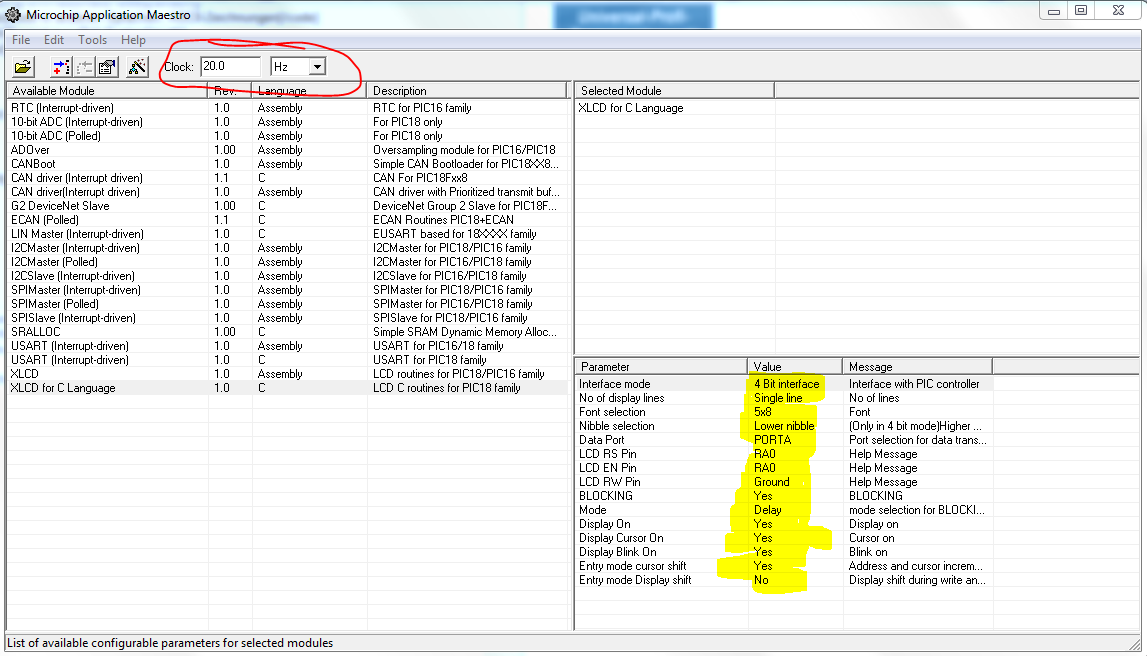Select CAN driver with Prioritized transmit module
The image size is (1147, 656).
287,192
